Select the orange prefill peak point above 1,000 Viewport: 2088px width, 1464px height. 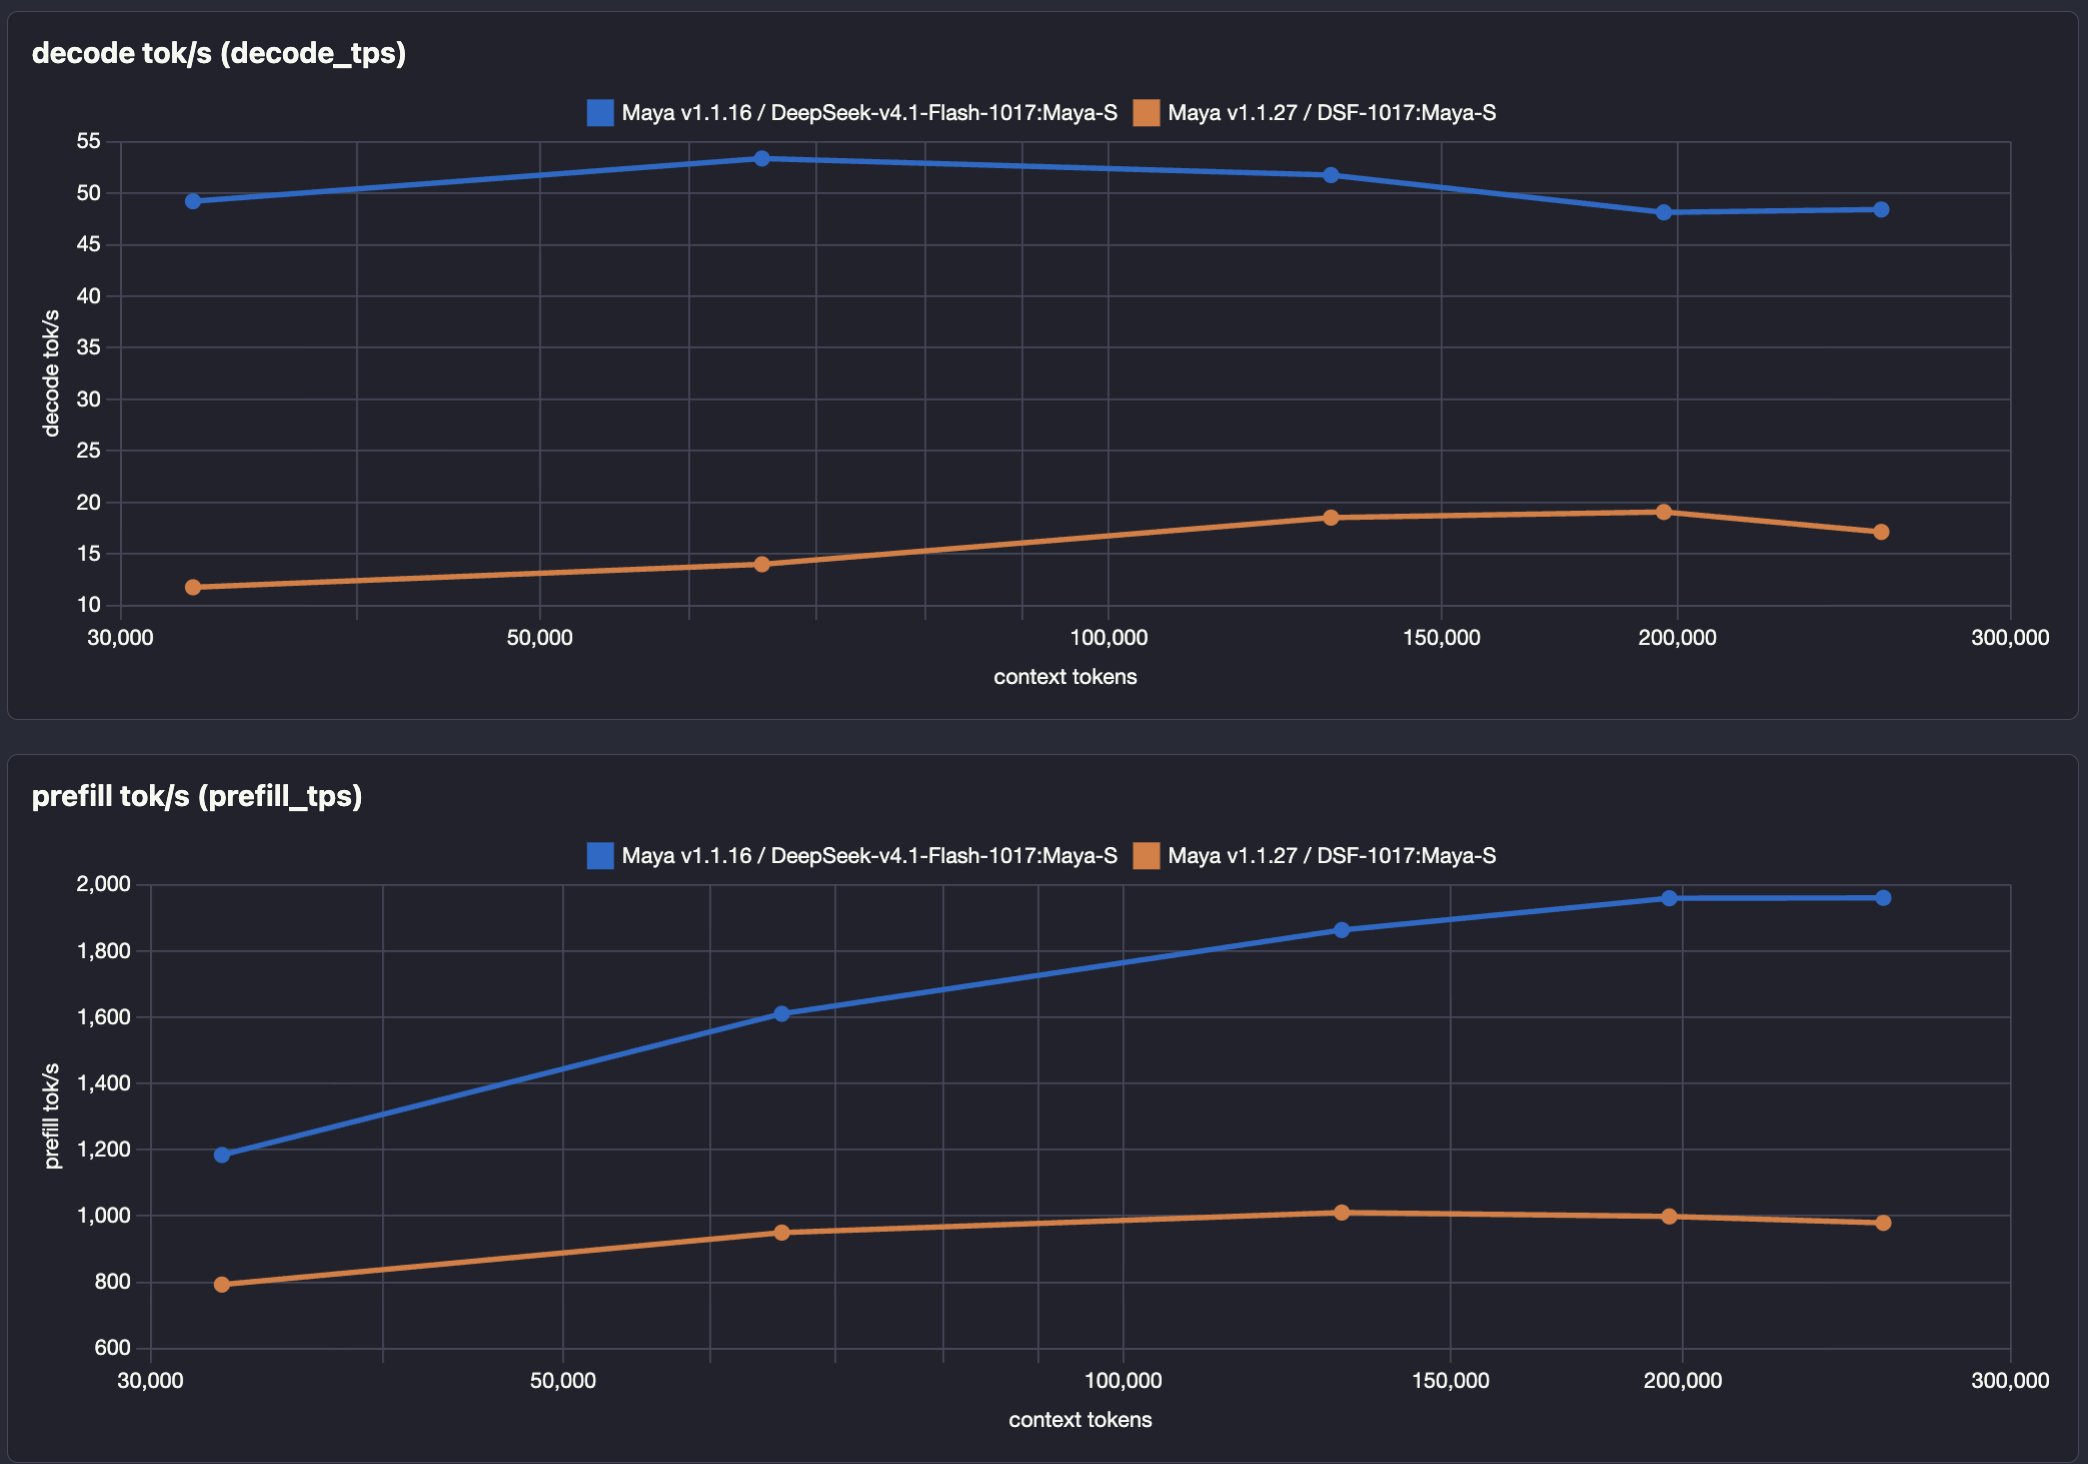pyautogui.click(x=1342, y=1213)
